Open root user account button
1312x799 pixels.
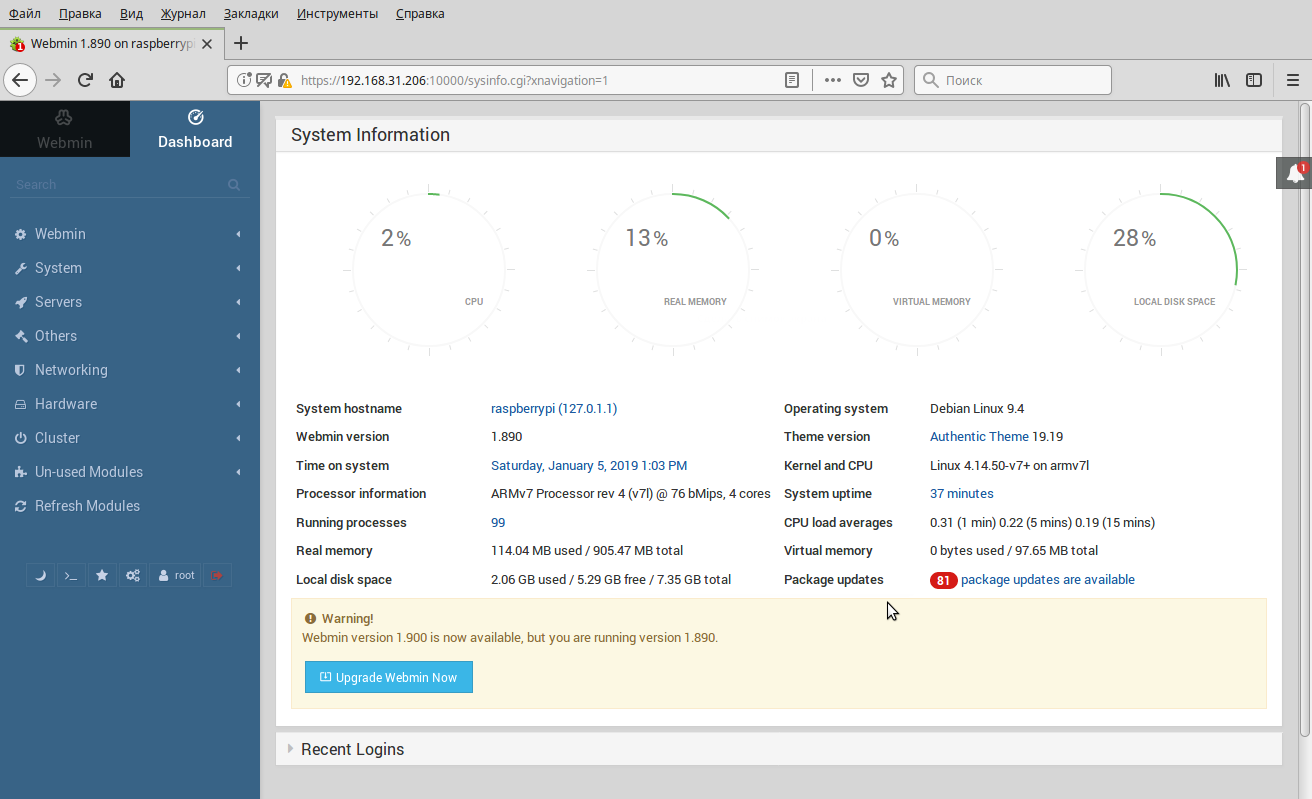coord(175,575)
